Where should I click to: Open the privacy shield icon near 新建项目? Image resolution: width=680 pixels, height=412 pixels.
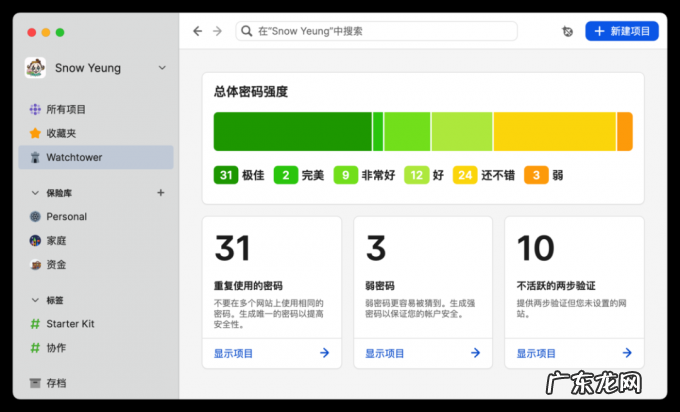click(567, 31)
